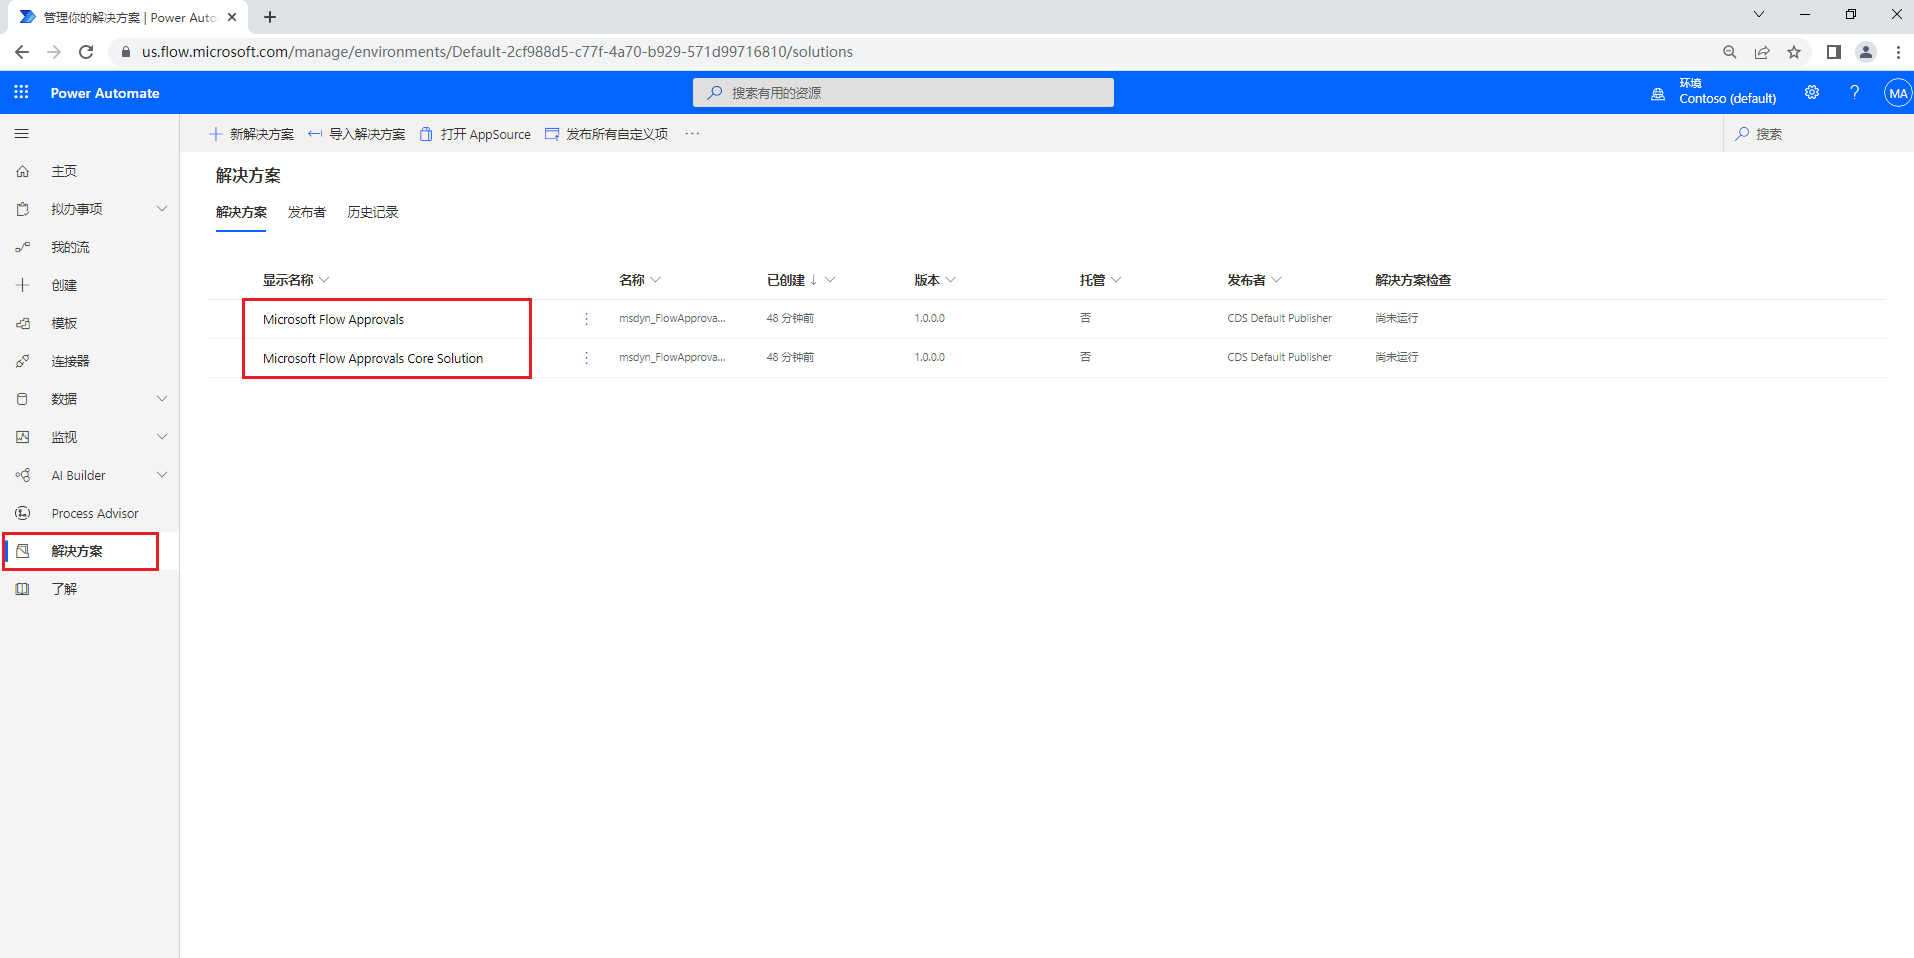Click 导入解决方案 in the command bar

[x=357, y=134]
